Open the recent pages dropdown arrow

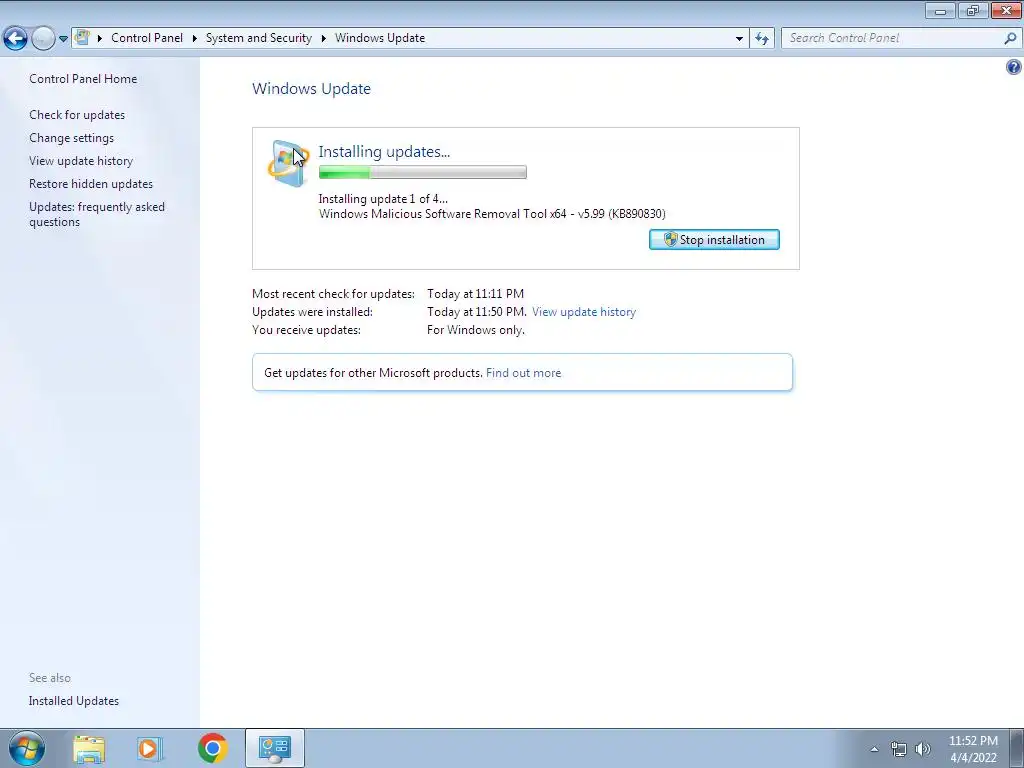(x=63, y=39)
